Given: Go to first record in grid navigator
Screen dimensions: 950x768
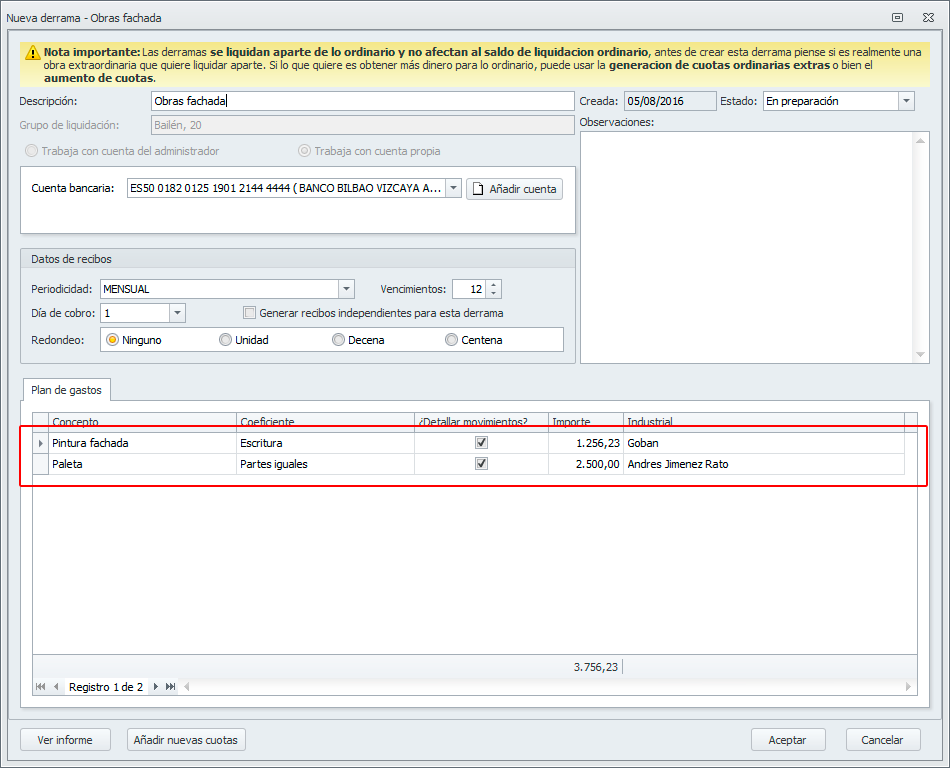Looking at the screenshot, I should point(41,686).
